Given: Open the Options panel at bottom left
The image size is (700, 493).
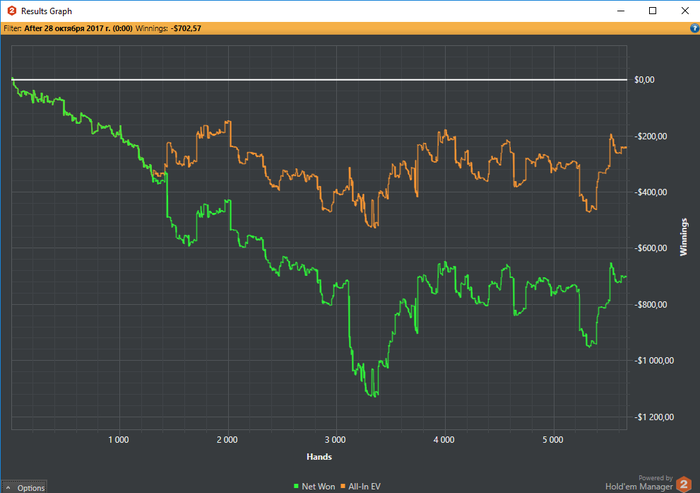Looking at the screenshot, I should 24,488.
